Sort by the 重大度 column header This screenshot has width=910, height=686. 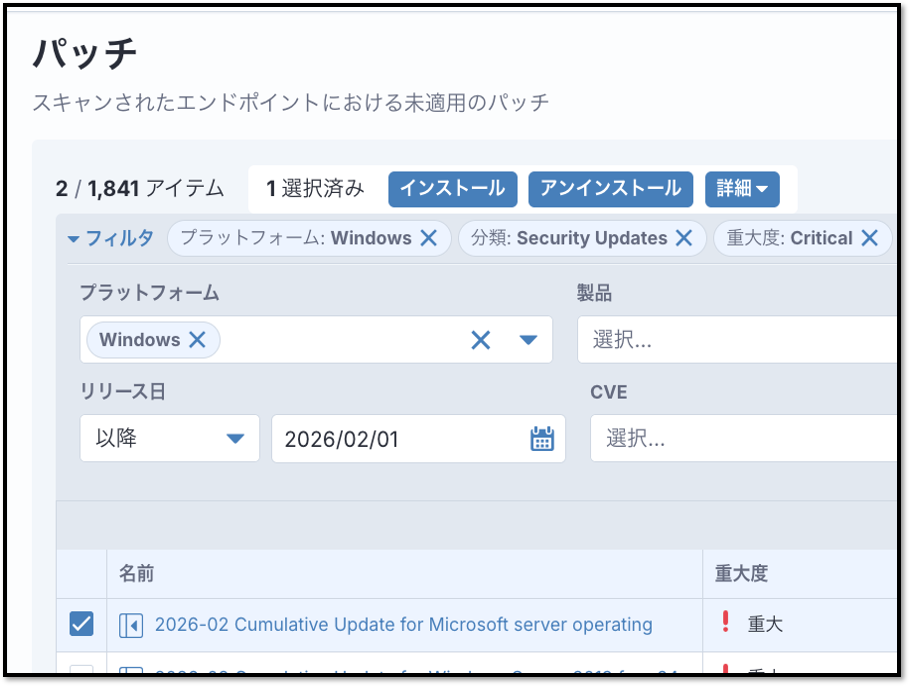click(741, 573)
